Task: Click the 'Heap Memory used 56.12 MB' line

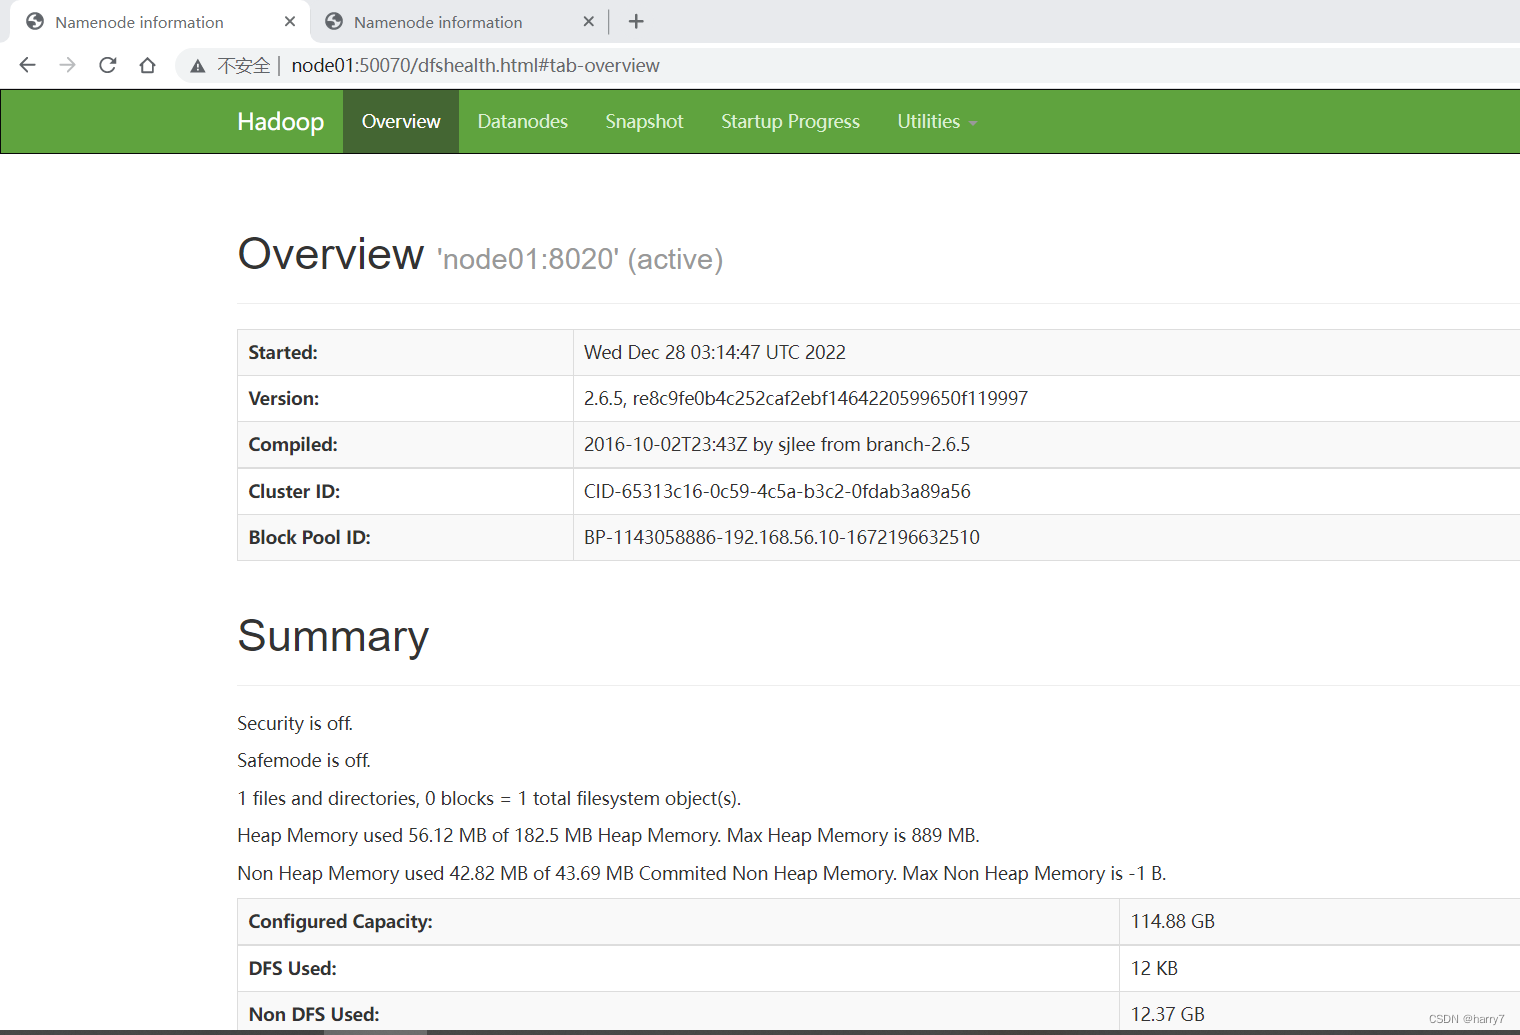Action: [x=608, y=835]
